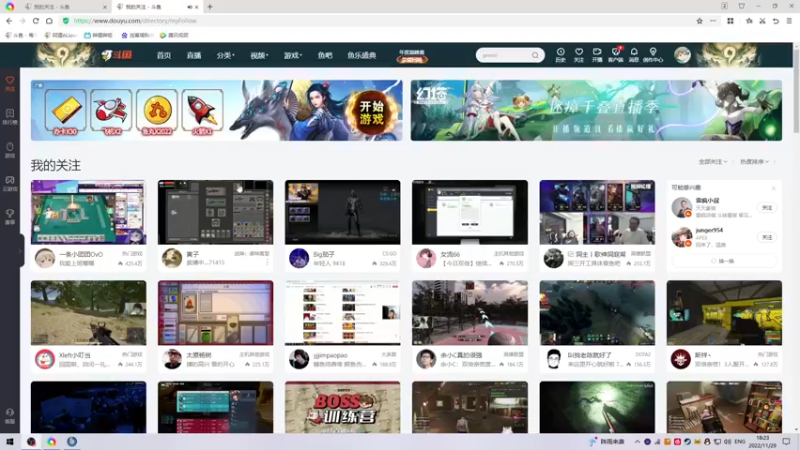
Task: Follow the first recommended streamer (above junger954)
Action: 767,208
